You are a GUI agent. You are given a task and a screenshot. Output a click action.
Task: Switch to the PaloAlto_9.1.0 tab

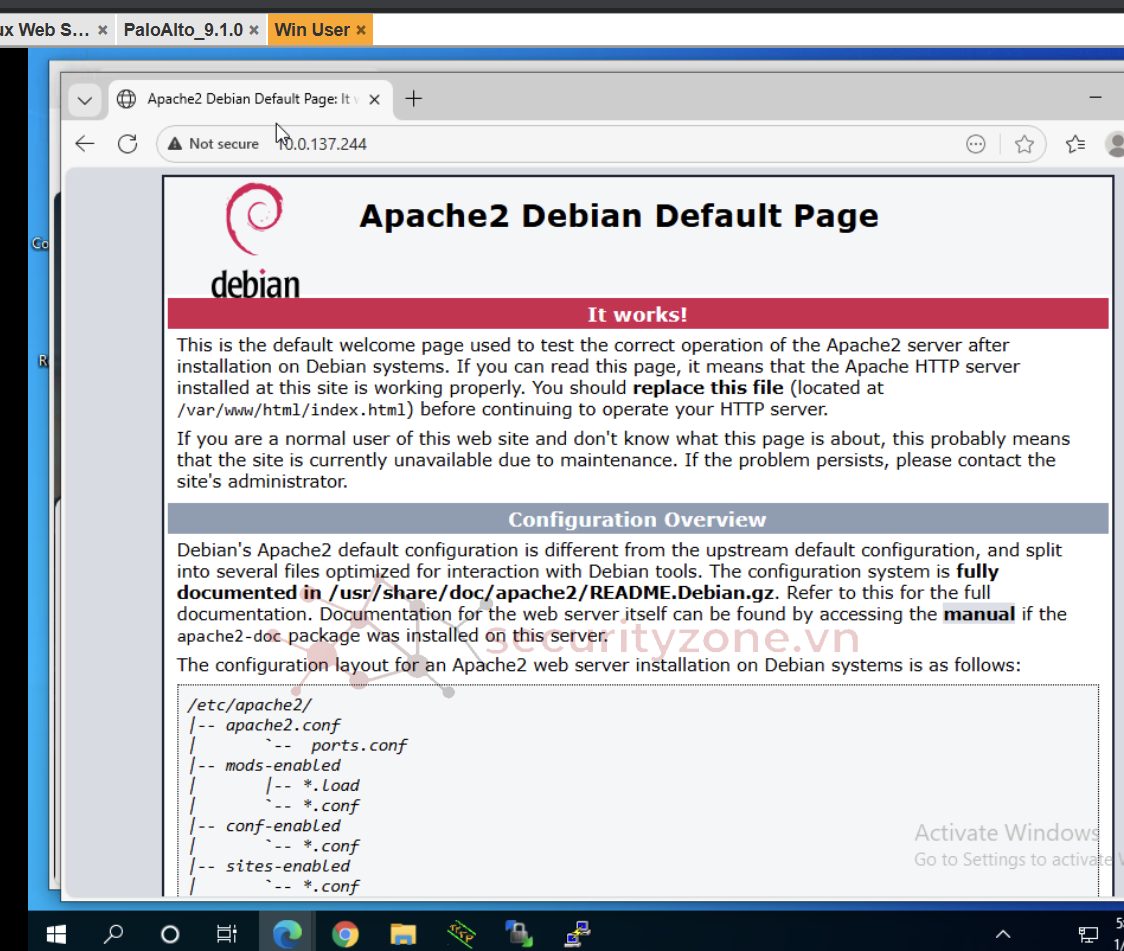[183, 30]
